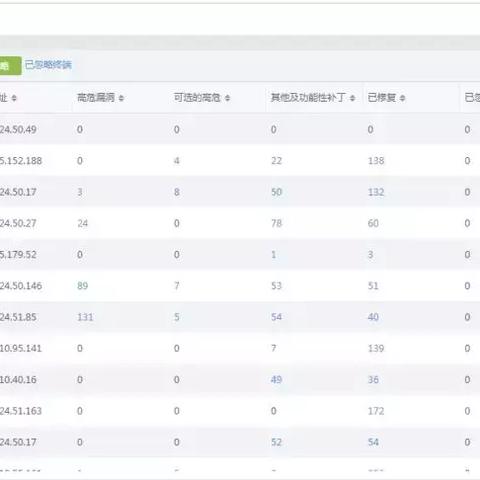
Task: Open the 132 fixed count
Action: [376, 192]
